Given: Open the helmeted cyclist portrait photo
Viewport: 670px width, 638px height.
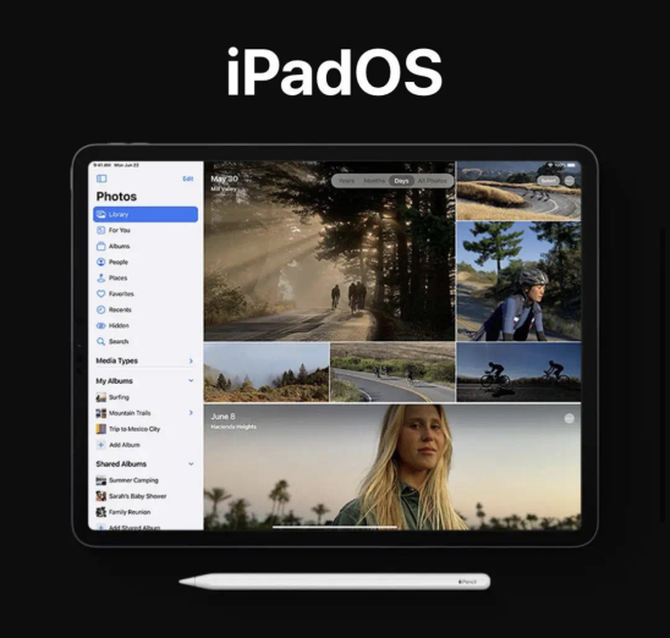Looking at the screenshot, I should coord(519,281).
